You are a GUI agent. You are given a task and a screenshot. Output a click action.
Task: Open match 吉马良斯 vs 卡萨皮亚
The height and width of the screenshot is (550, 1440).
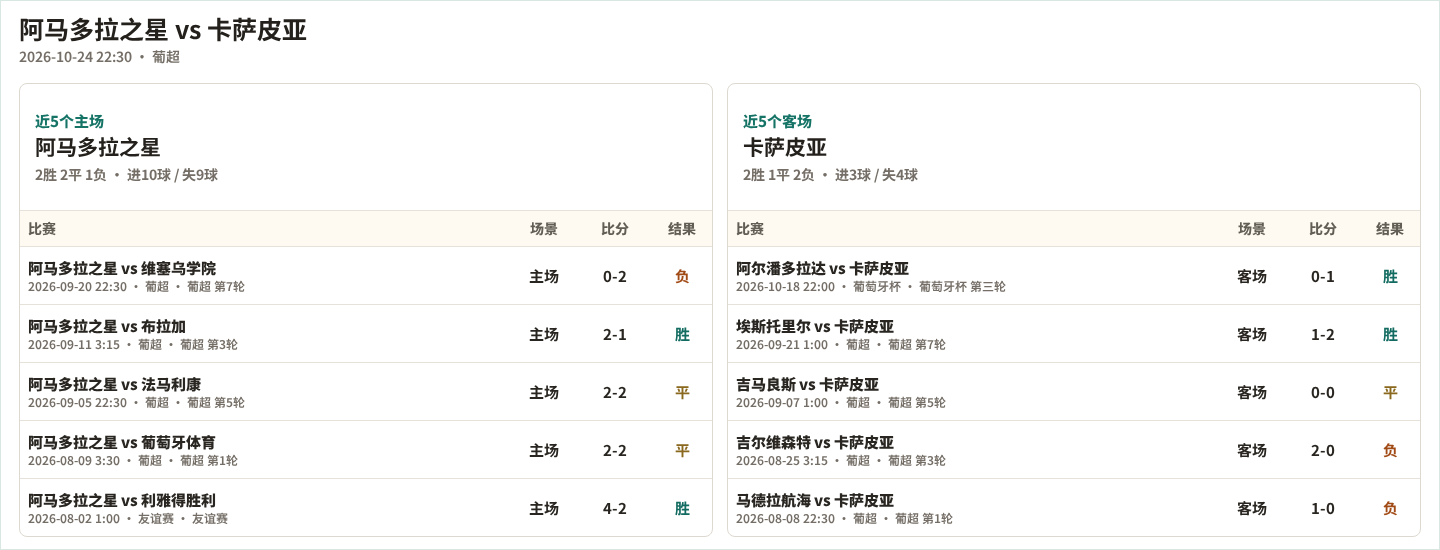(807, 384)
